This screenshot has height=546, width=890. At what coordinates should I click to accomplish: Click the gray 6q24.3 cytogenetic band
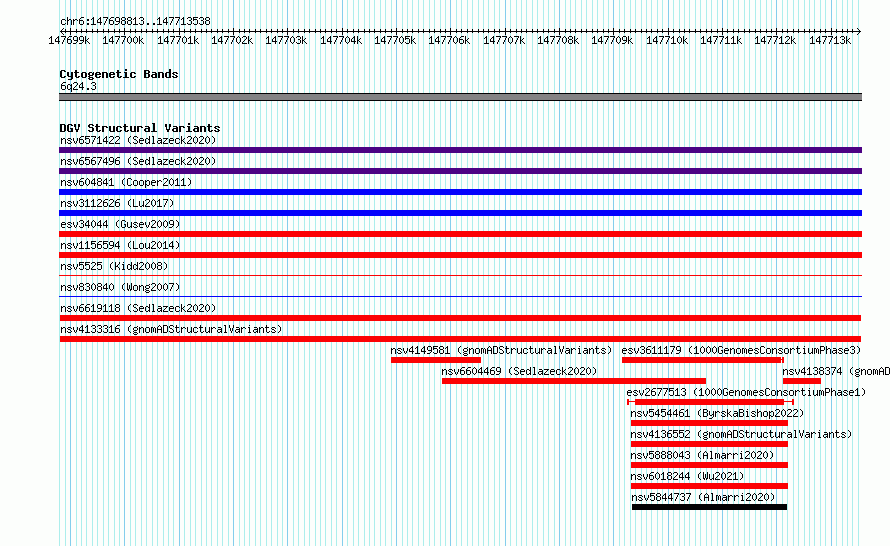point(460,97)
